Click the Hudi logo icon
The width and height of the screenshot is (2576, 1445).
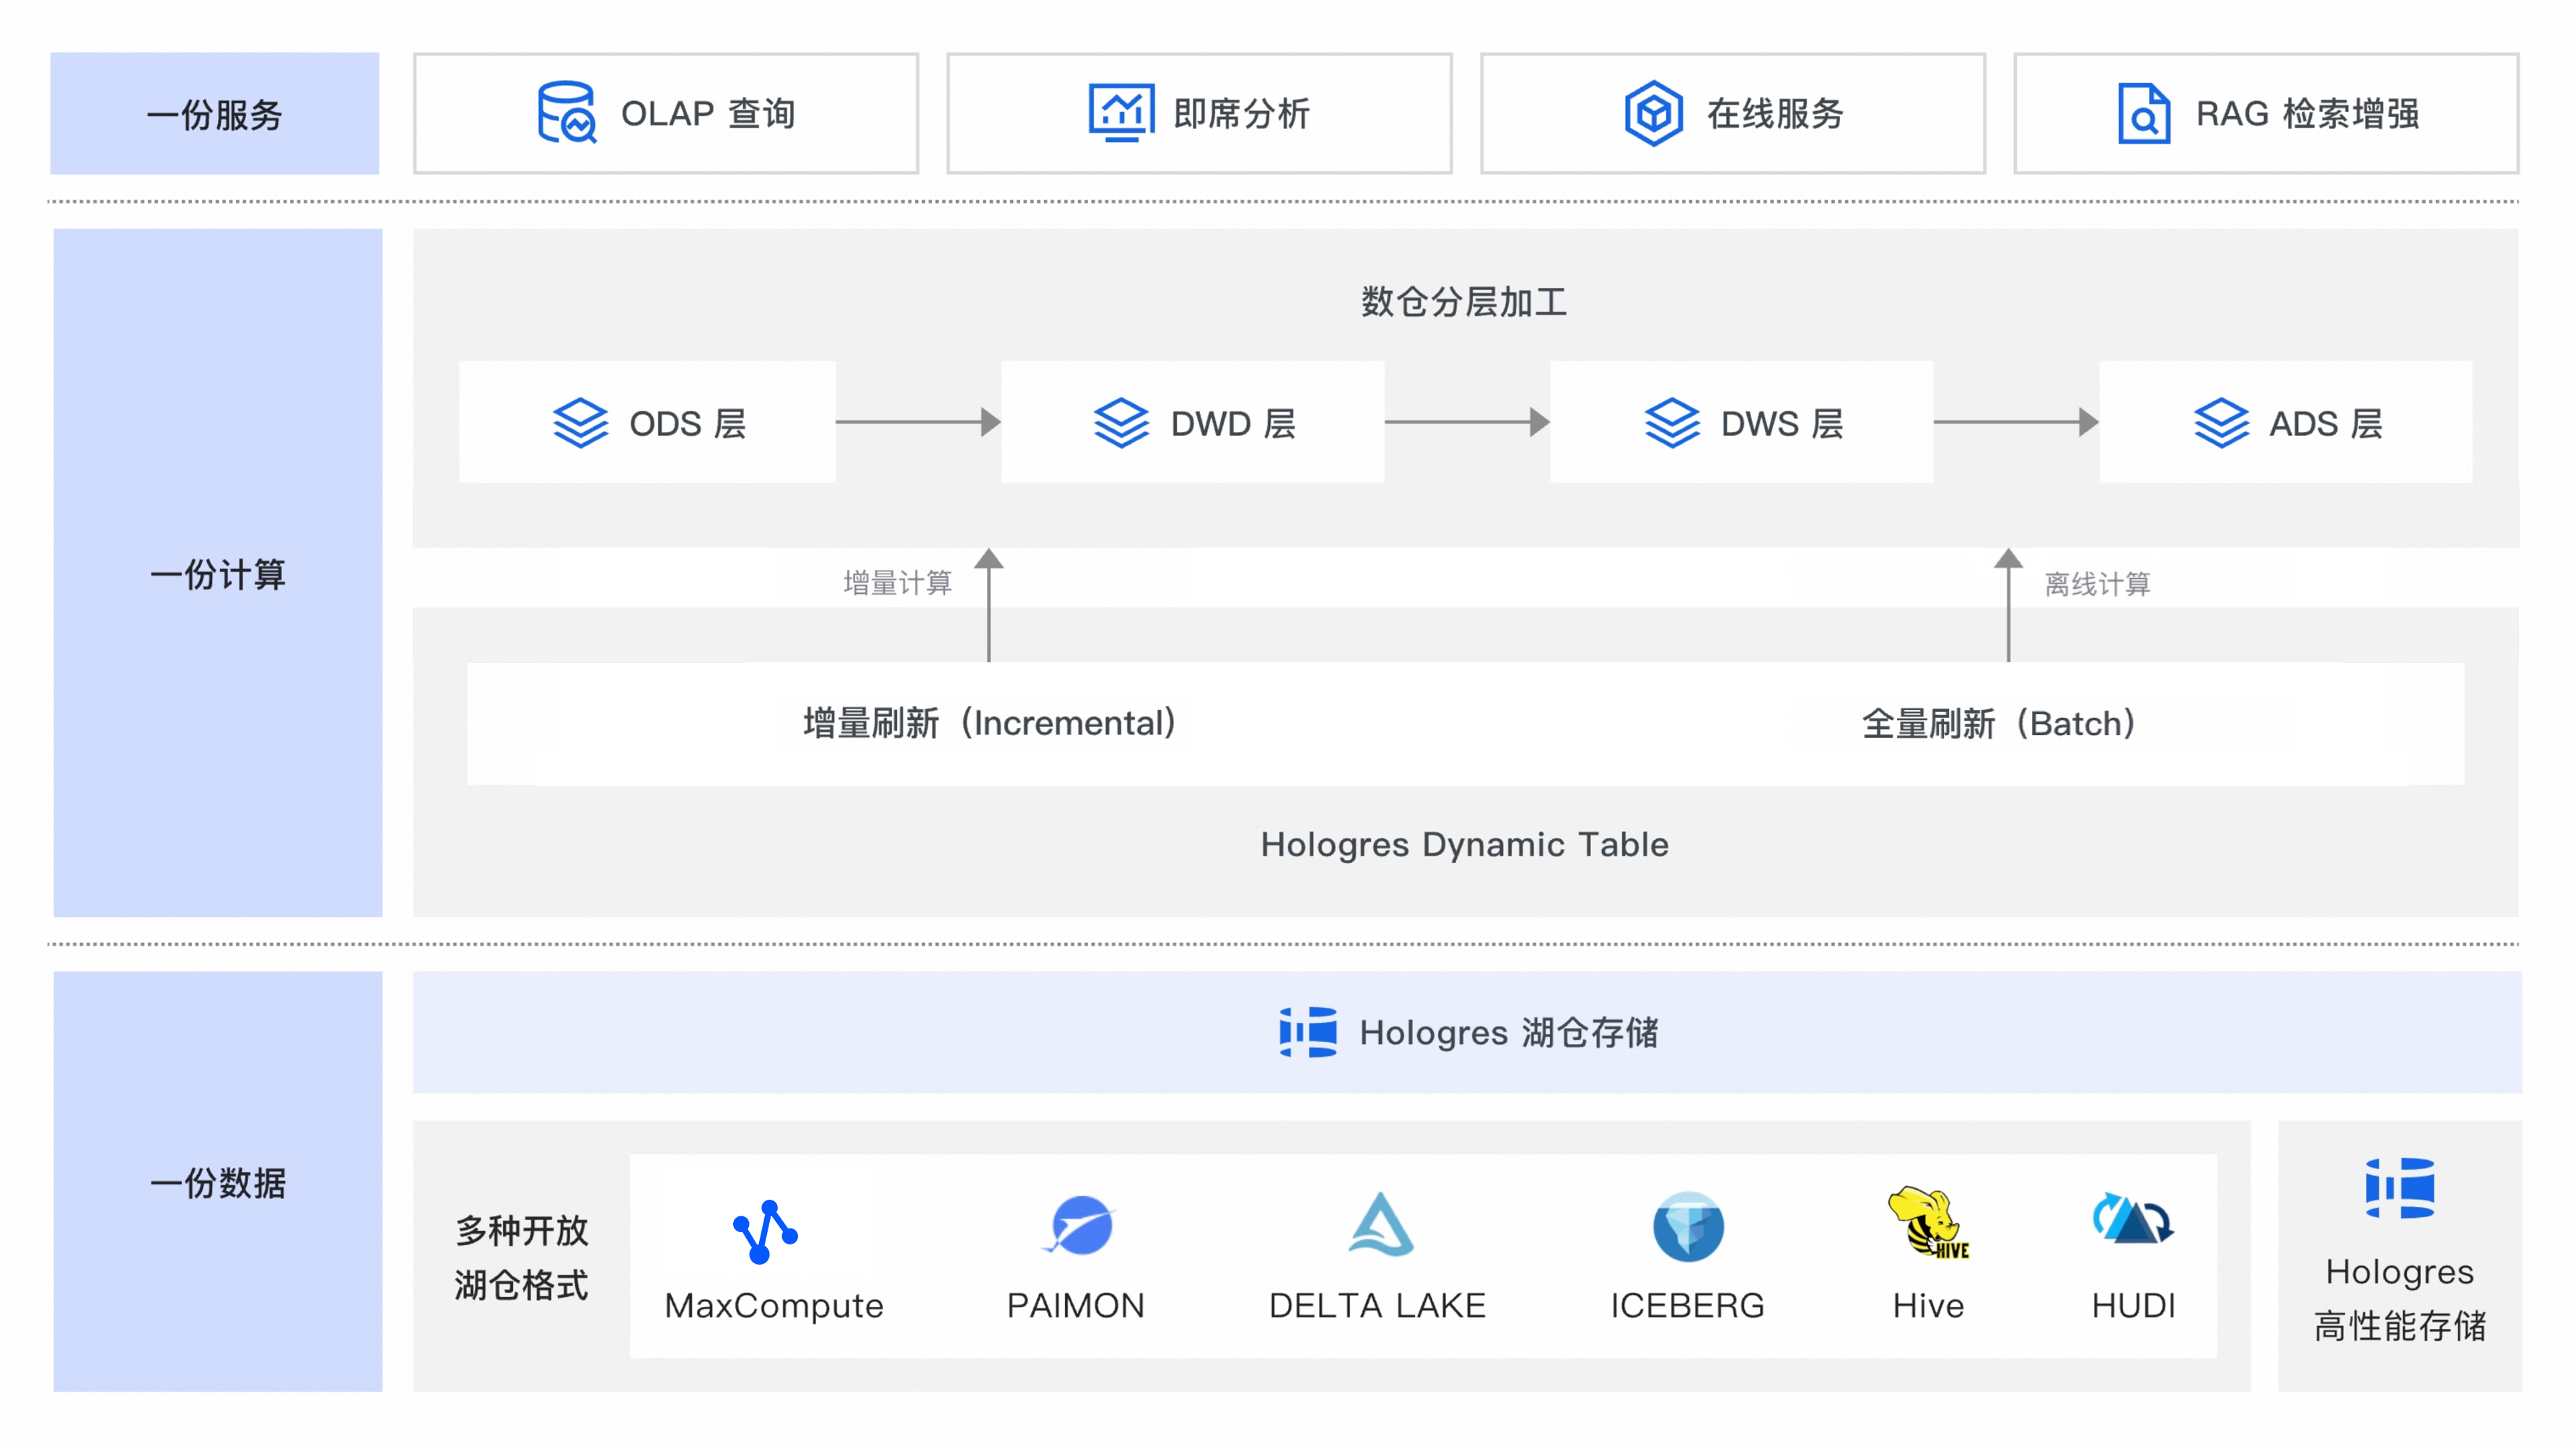(x=2133, y=1219)
